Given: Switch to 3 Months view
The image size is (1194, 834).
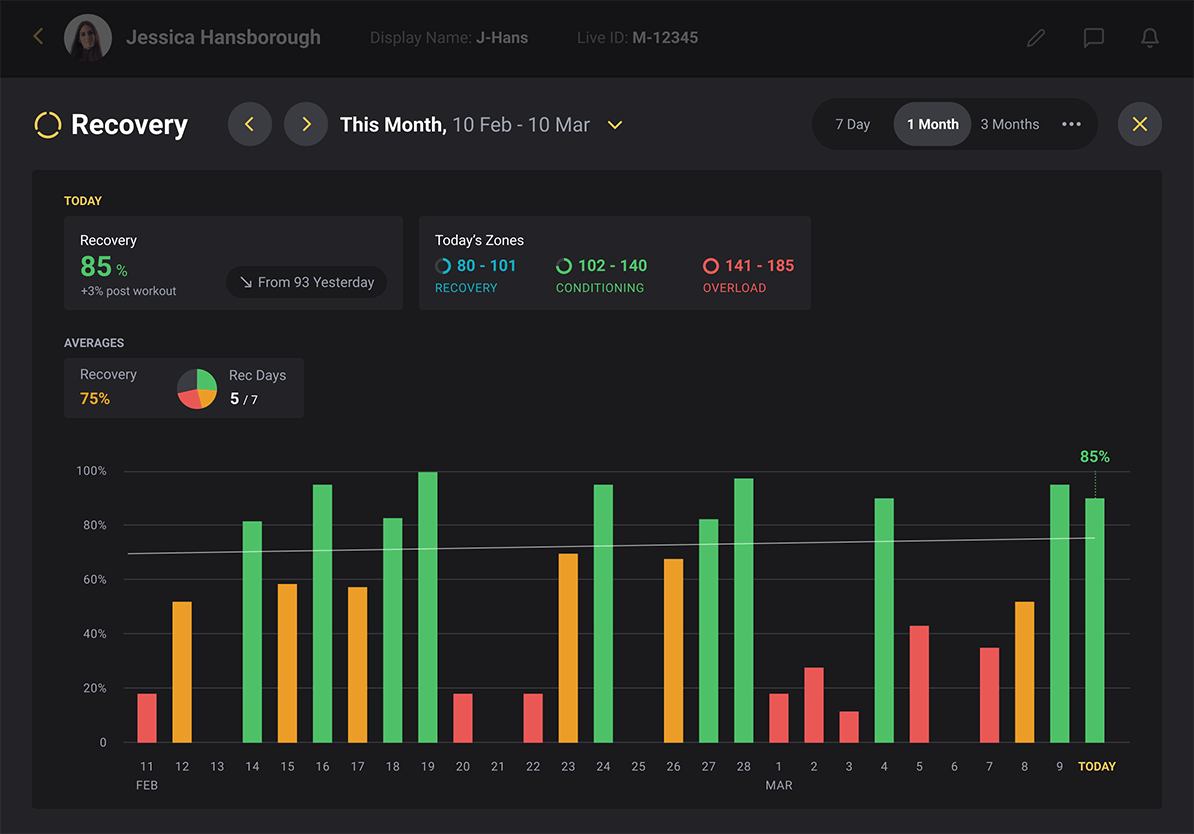Looking at the screenshot, I should pyautogui.click(x=1009, y=125).
